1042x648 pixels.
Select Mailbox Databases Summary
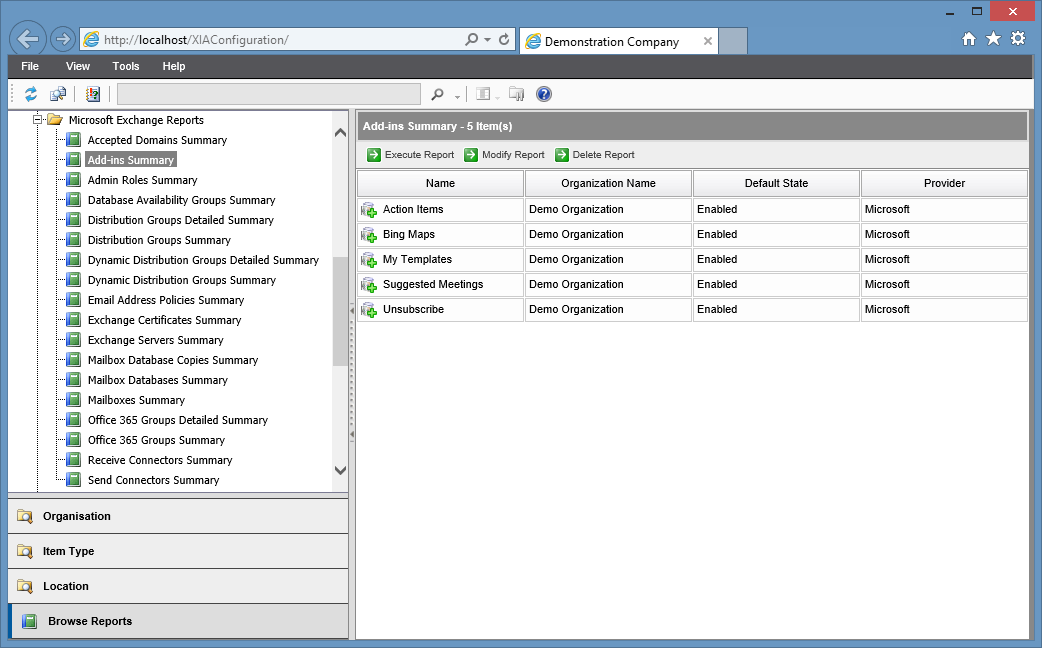click(157, 379)
